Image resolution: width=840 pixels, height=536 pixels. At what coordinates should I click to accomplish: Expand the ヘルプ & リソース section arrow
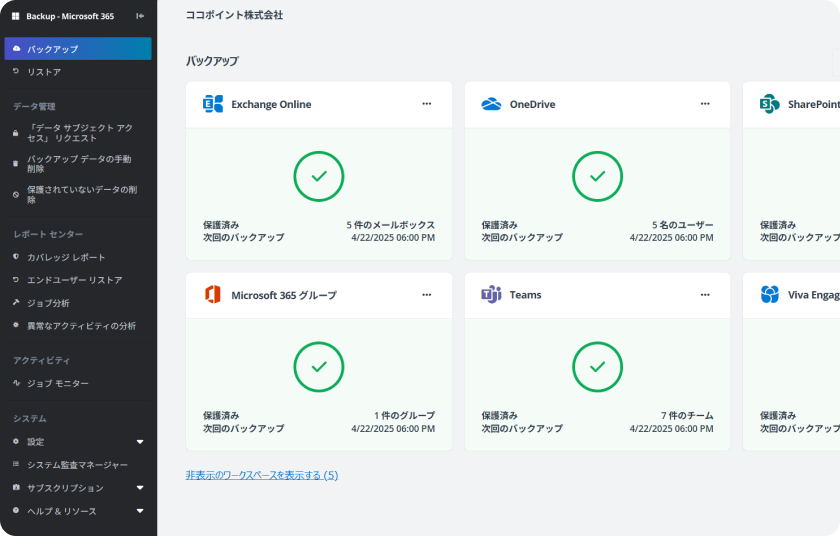(140, 511)
